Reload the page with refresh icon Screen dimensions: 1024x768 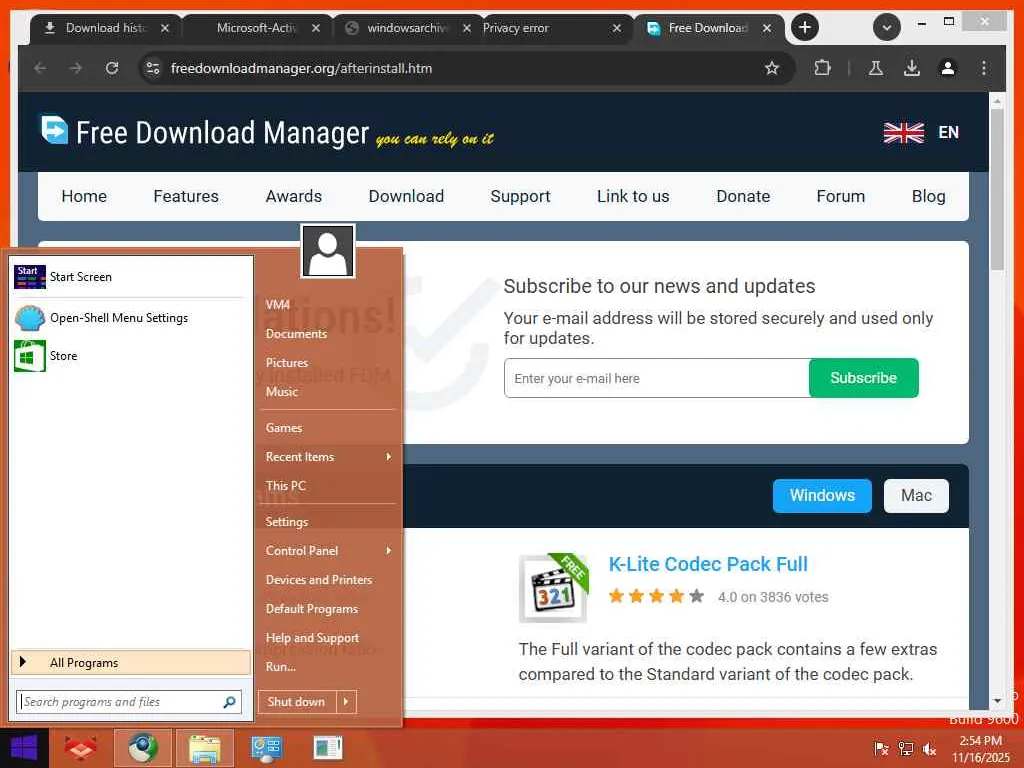pyautogui.click(x=112, y=68)
